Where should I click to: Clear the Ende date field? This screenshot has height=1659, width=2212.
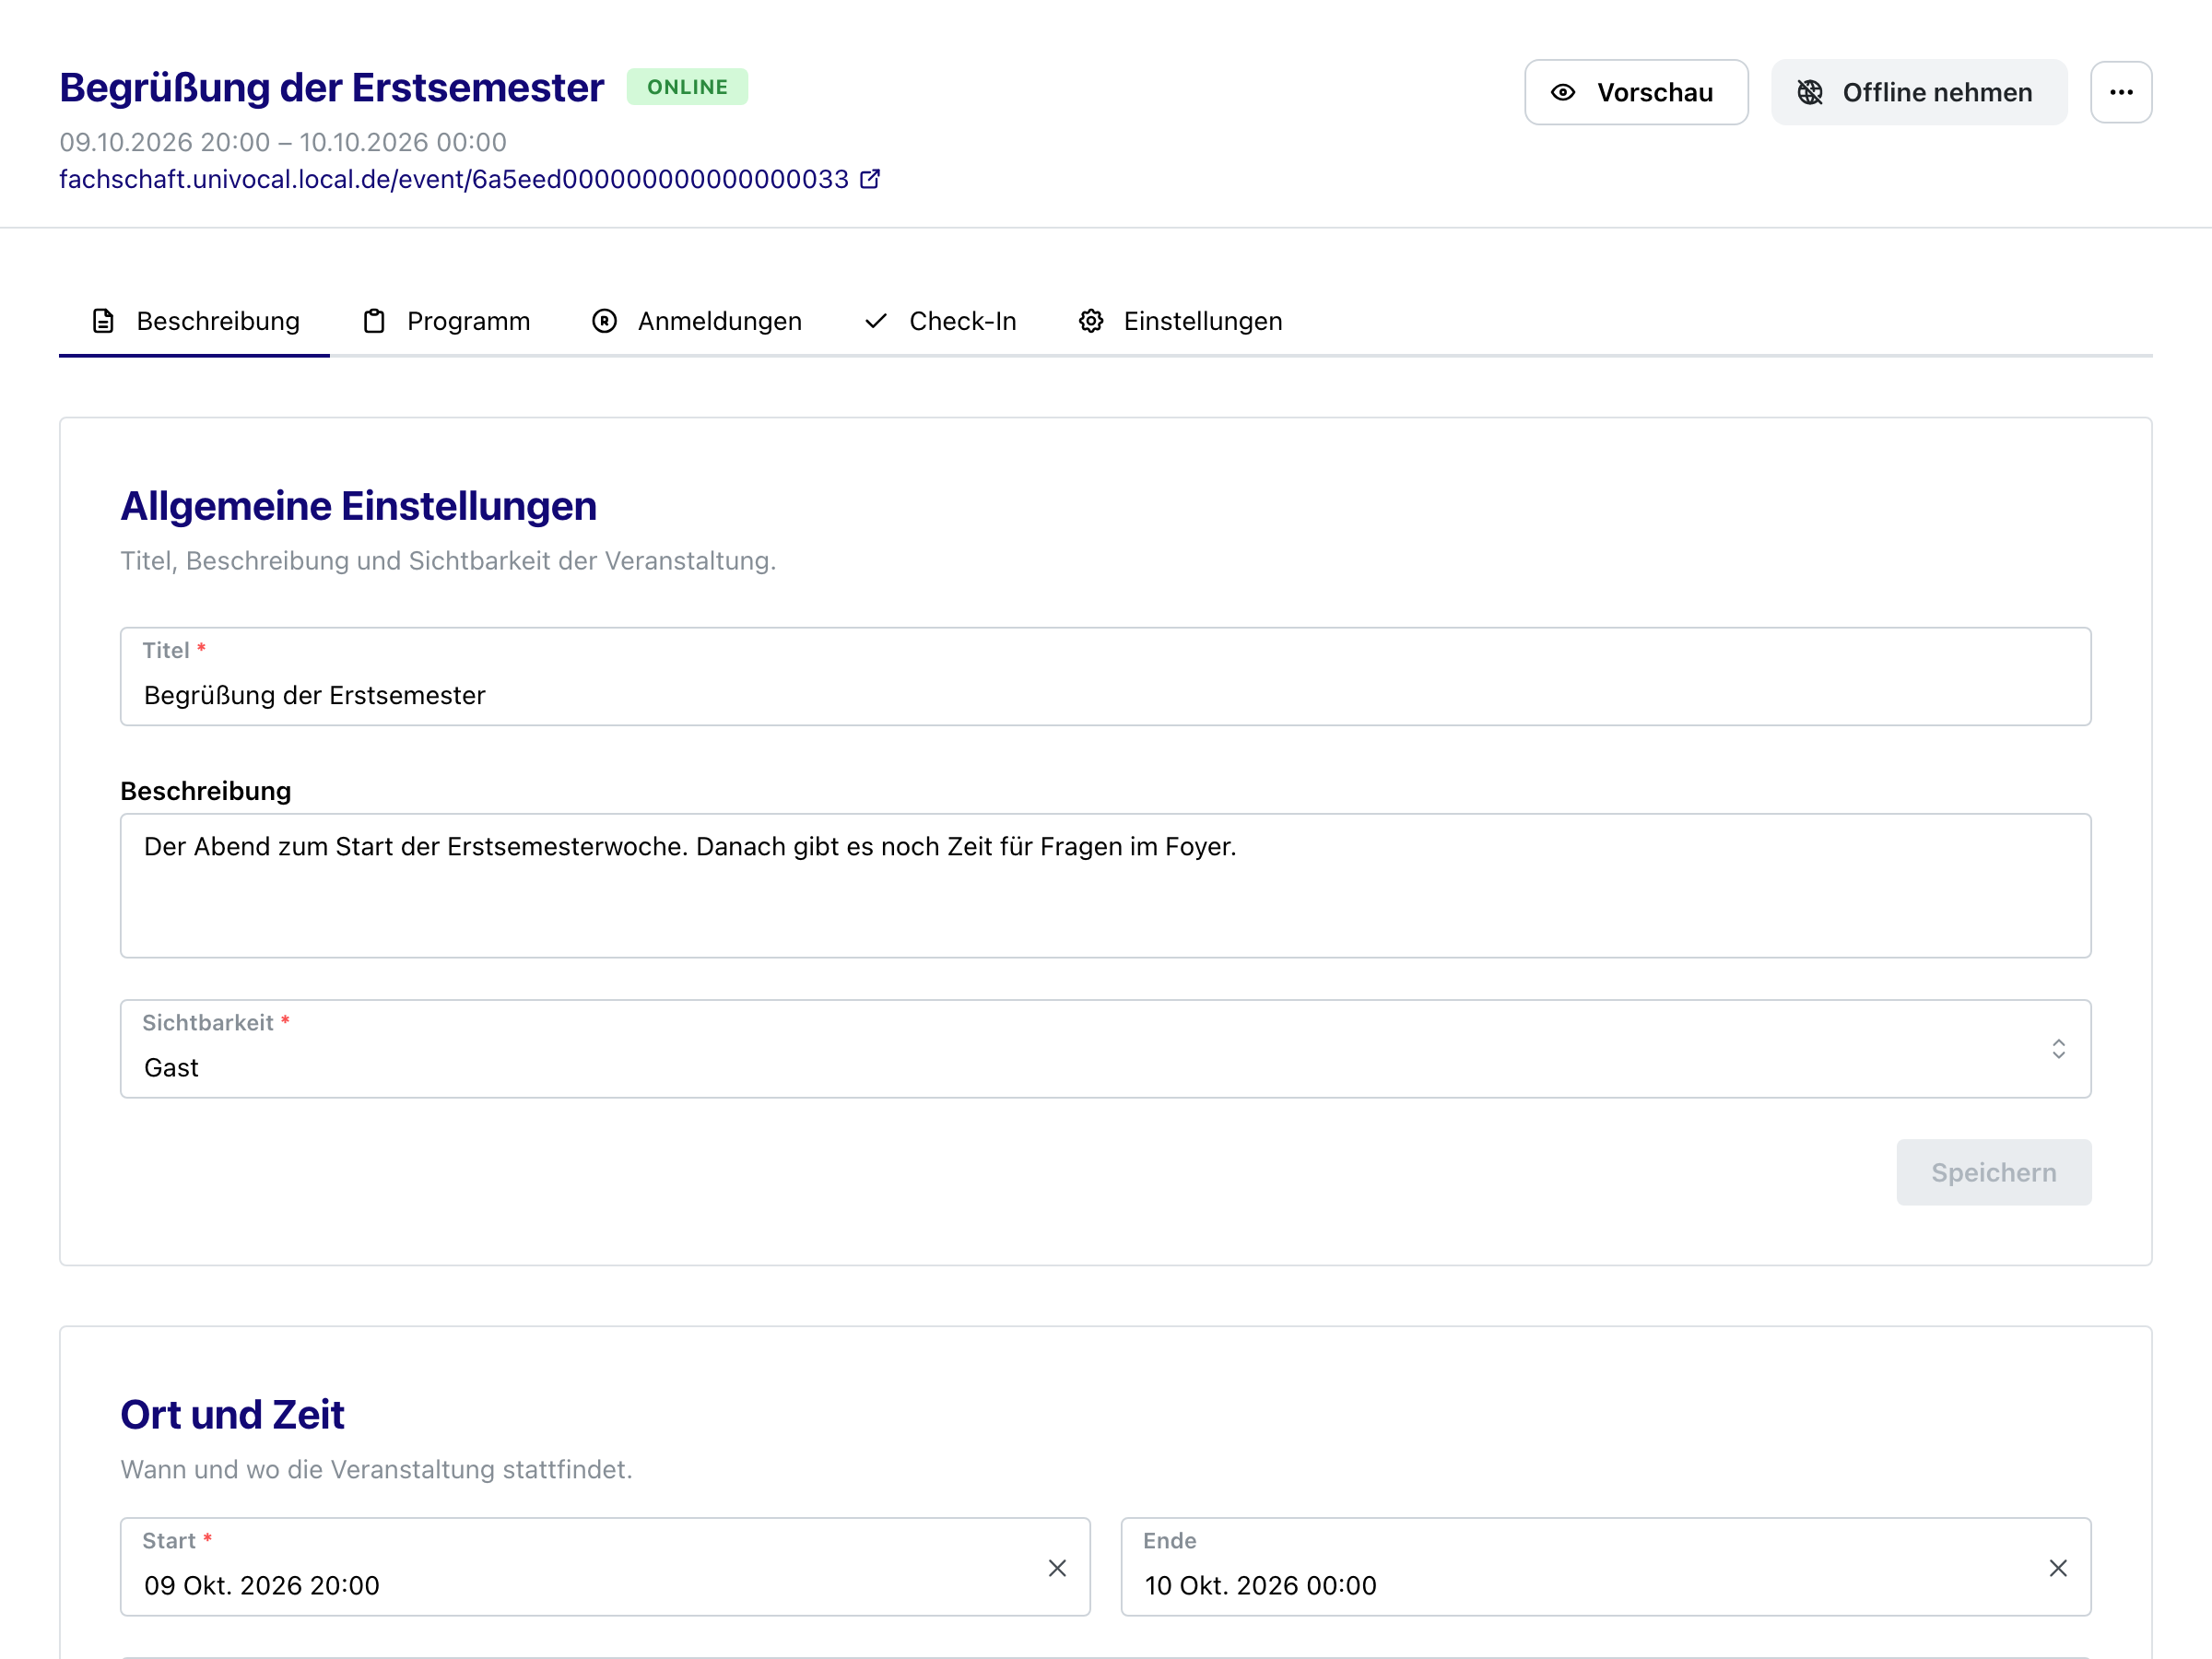(2058, 1568)
